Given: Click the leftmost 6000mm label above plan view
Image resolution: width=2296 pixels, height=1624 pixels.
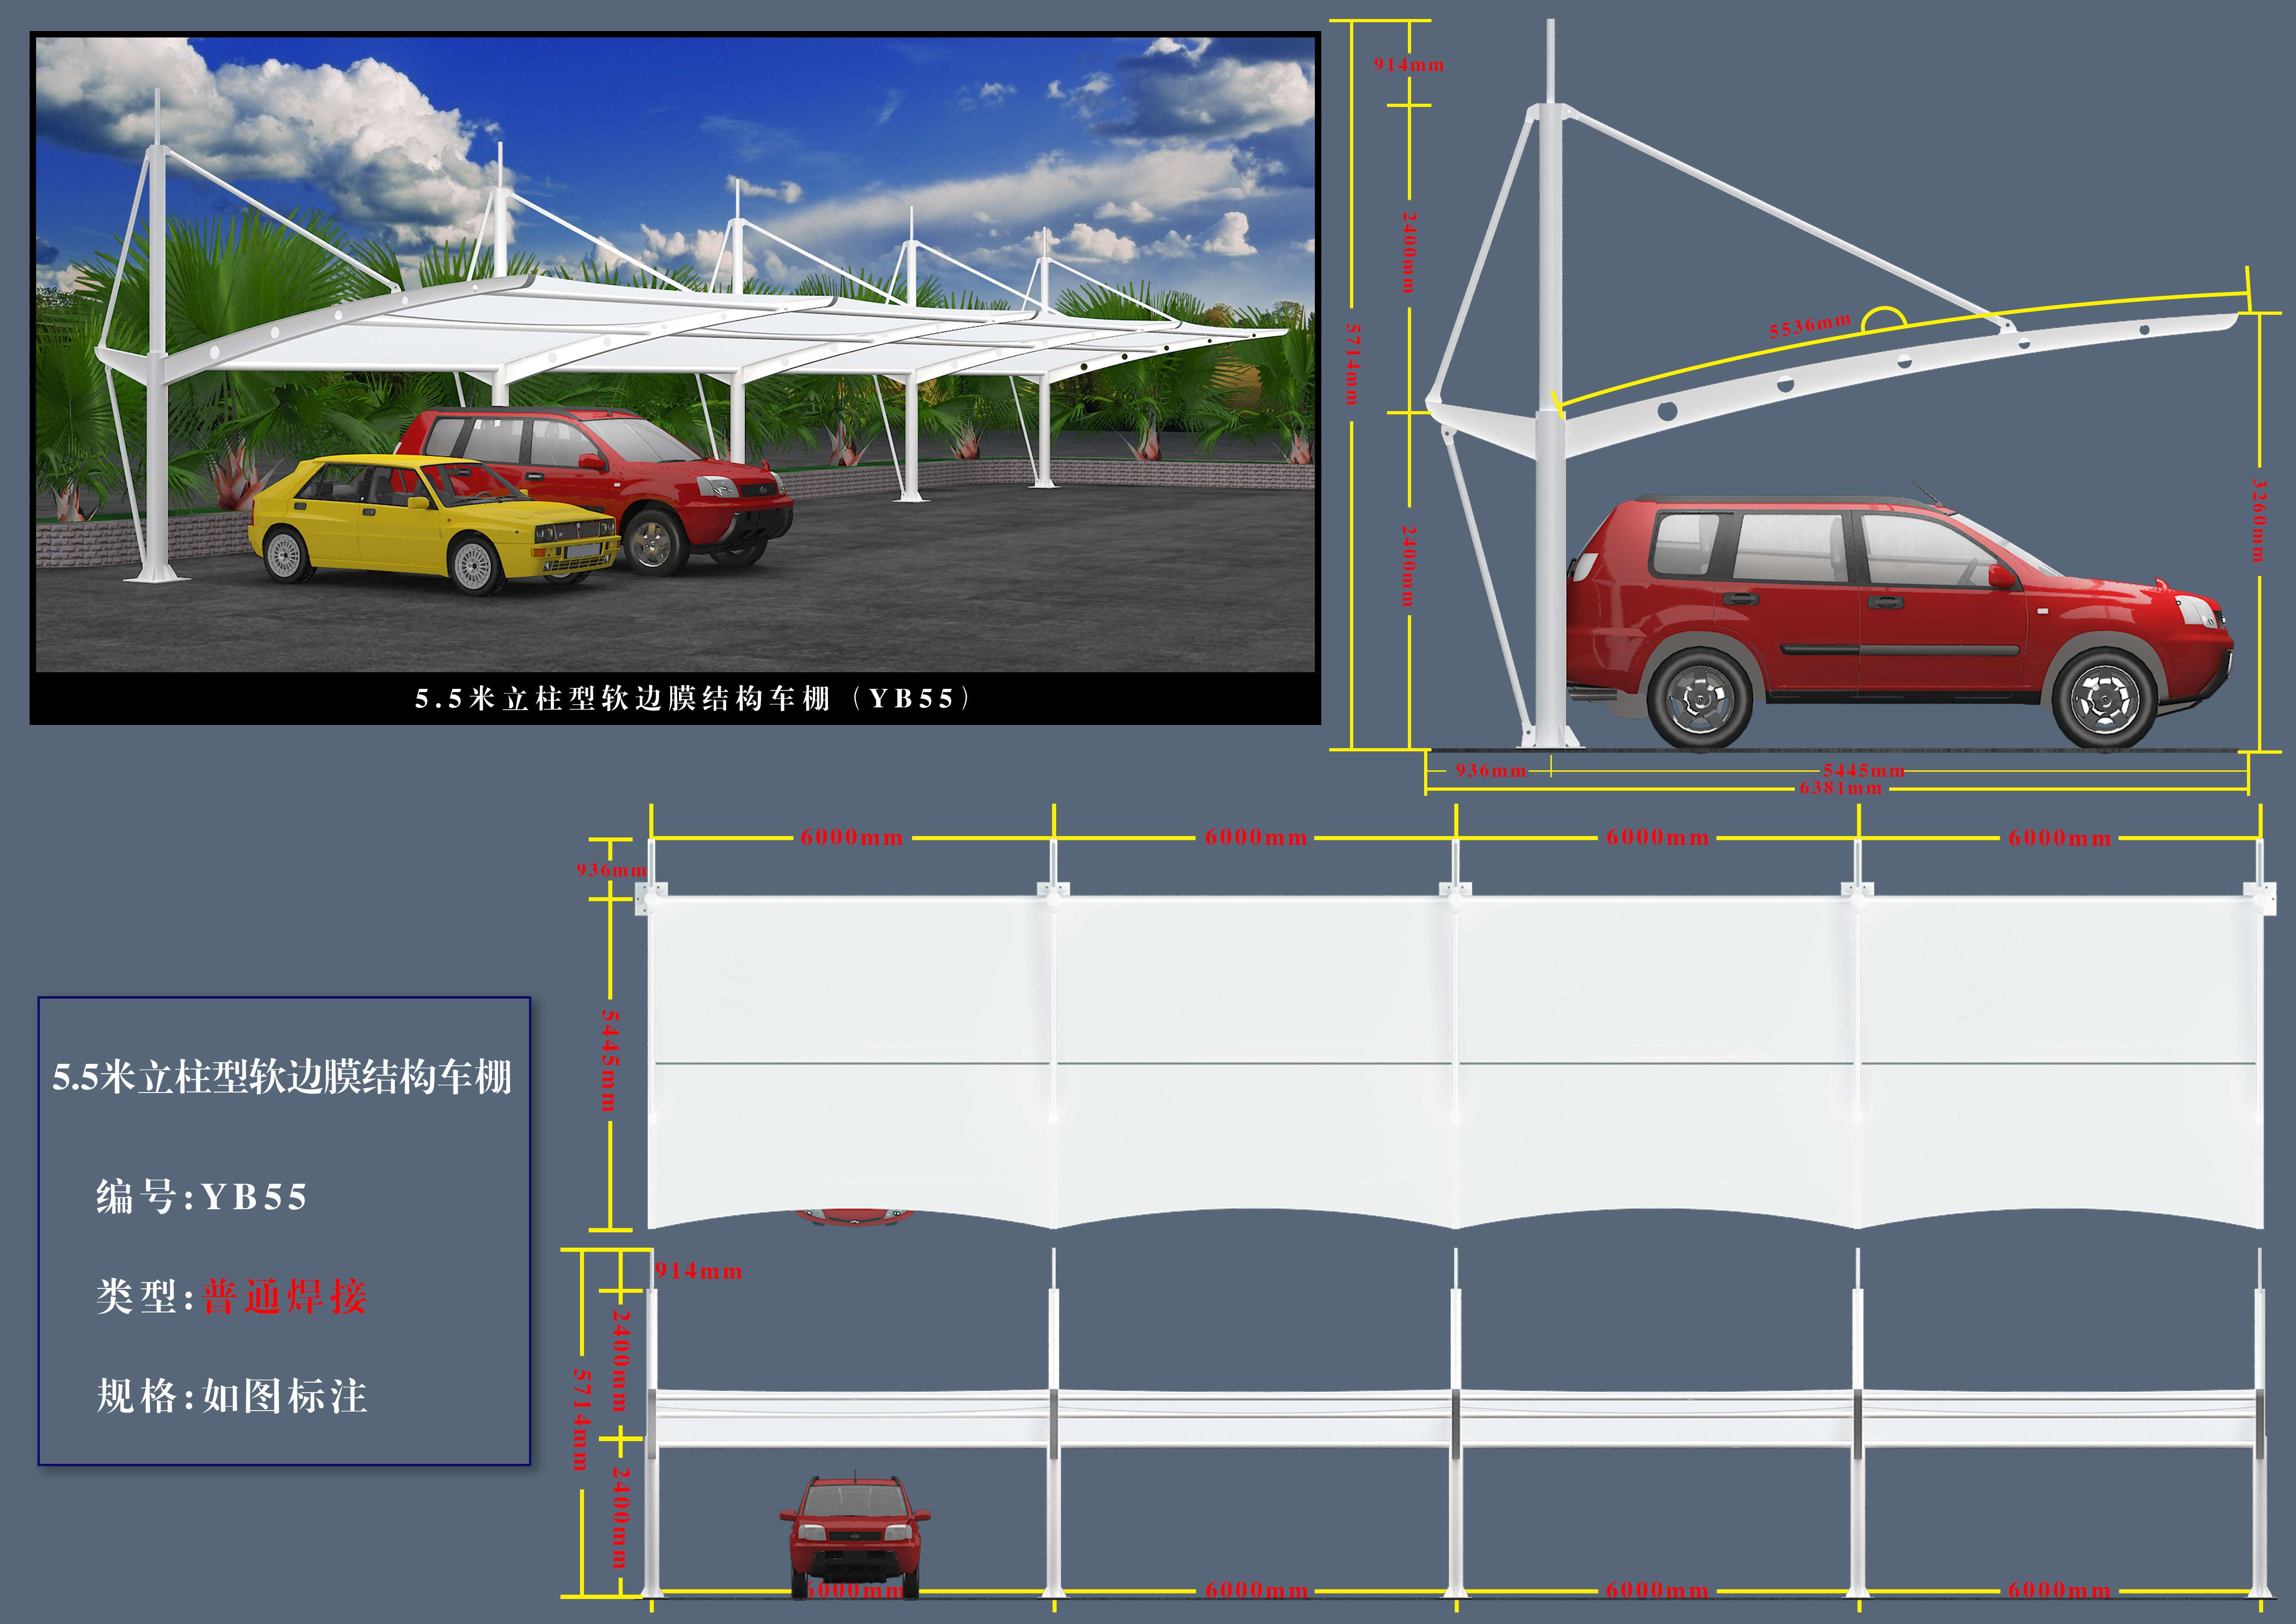Looking at the screenshot, I should click(x=851, y=838).
